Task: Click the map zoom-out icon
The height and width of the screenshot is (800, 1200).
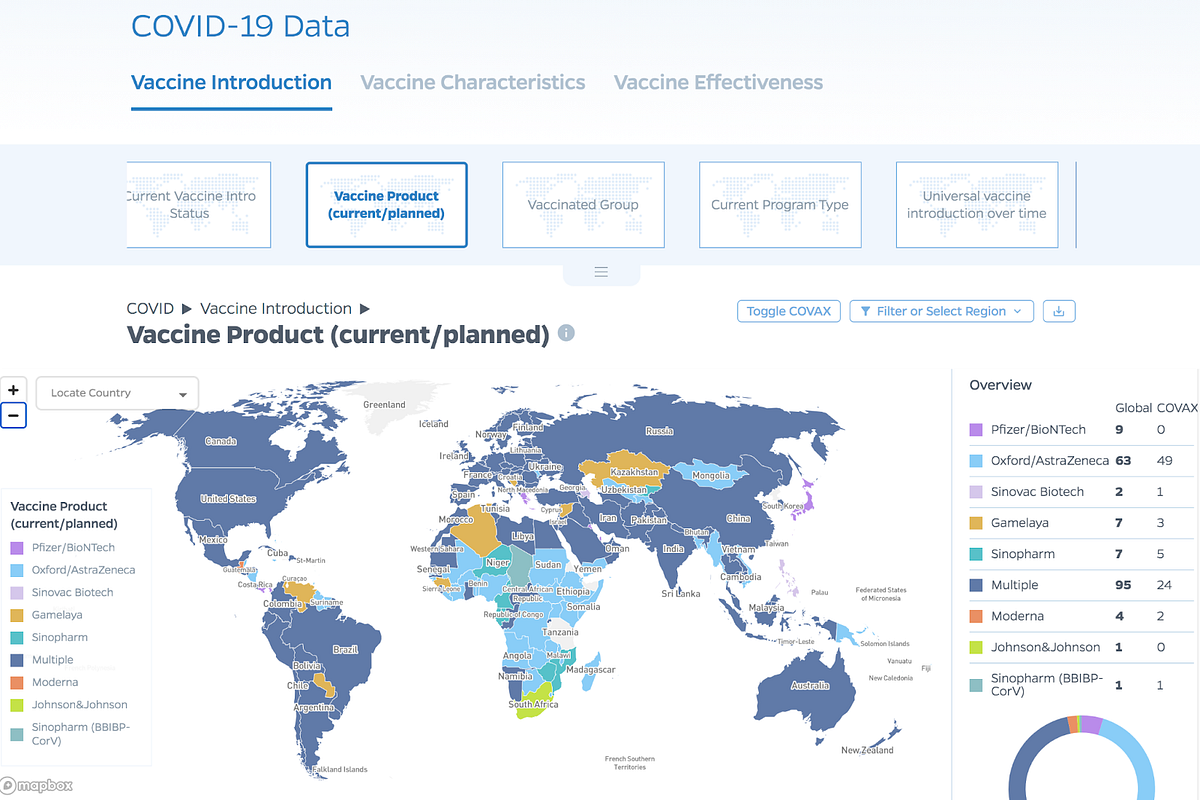Action: (13, 415)
